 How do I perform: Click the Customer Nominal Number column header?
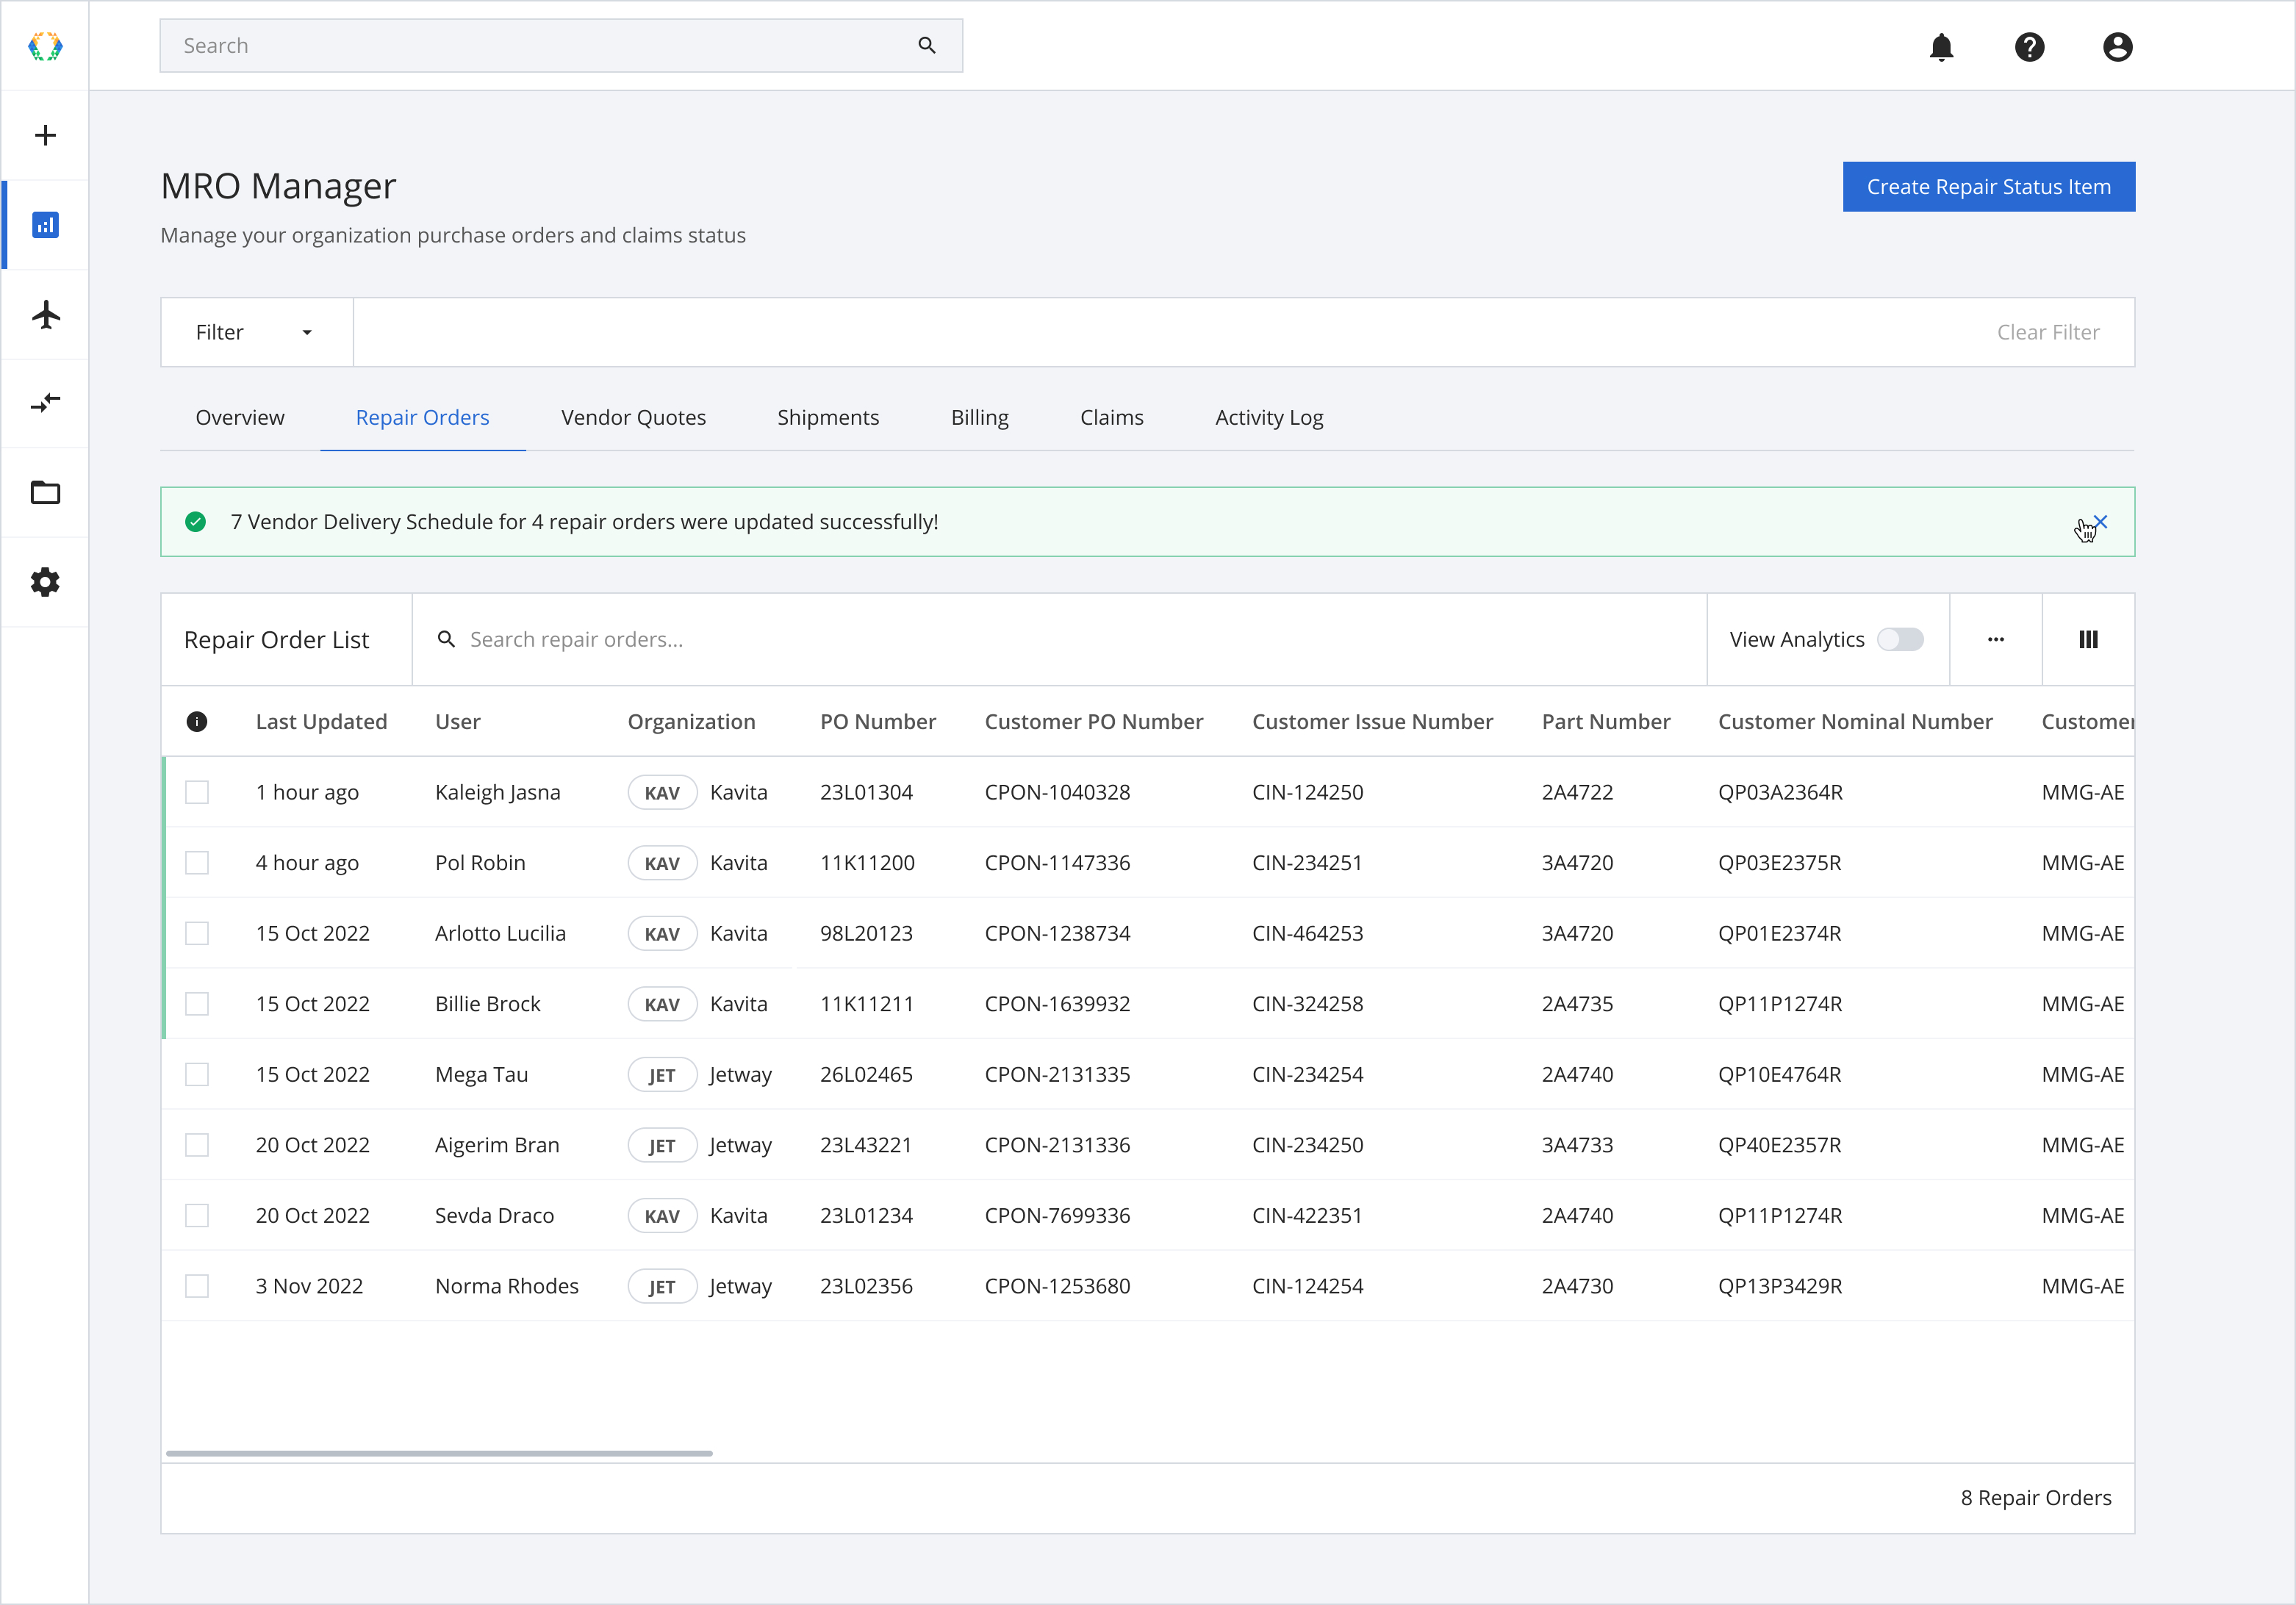[1855, 722]
